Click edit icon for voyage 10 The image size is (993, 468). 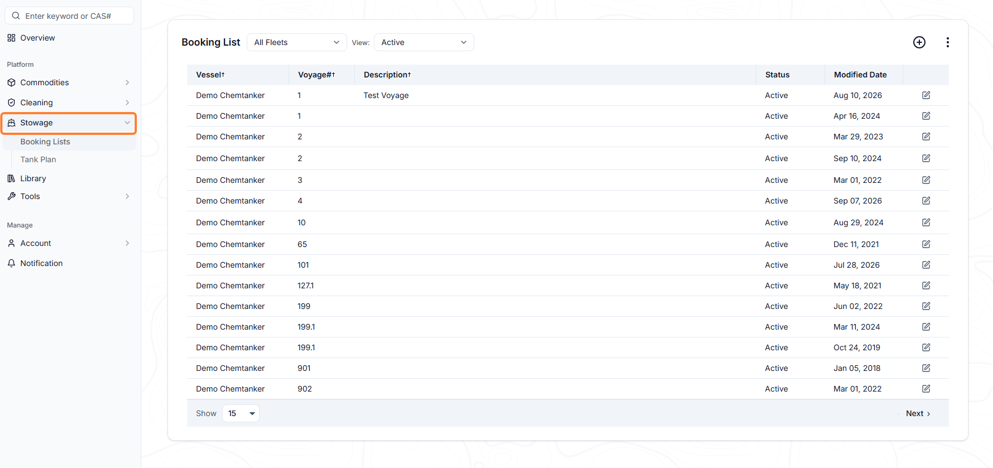click(926, 222)
